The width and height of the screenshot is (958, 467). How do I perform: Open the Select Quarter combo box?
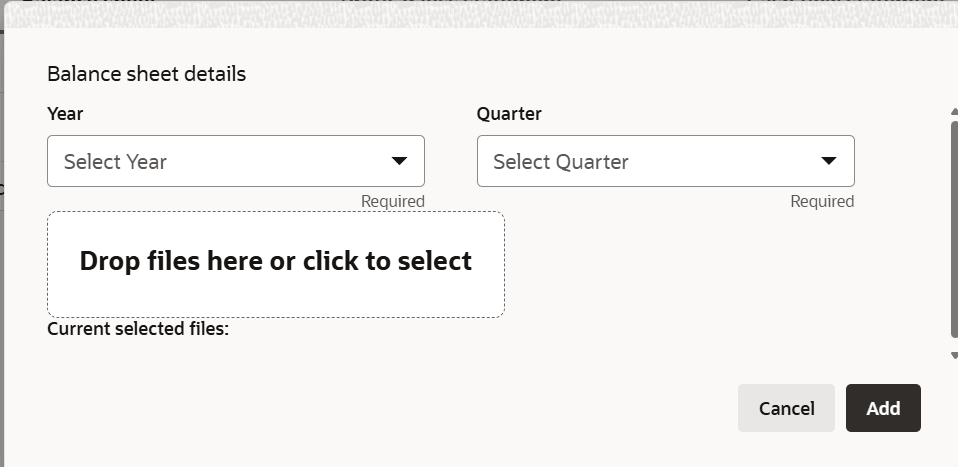pyautogui.click(x=665, y=161)
